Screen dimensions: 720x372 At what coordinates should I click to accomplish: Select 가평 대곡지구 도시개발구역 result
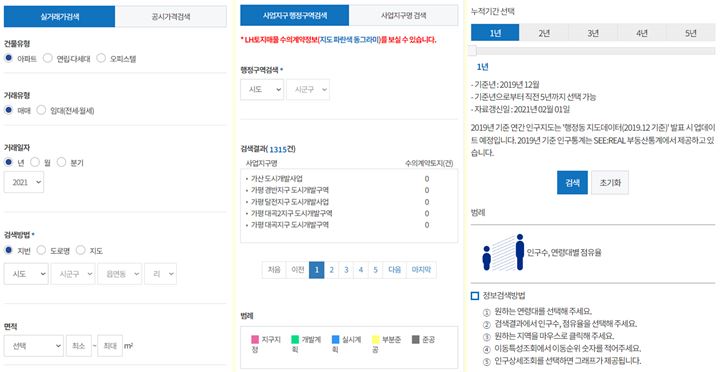pos(289,225)
